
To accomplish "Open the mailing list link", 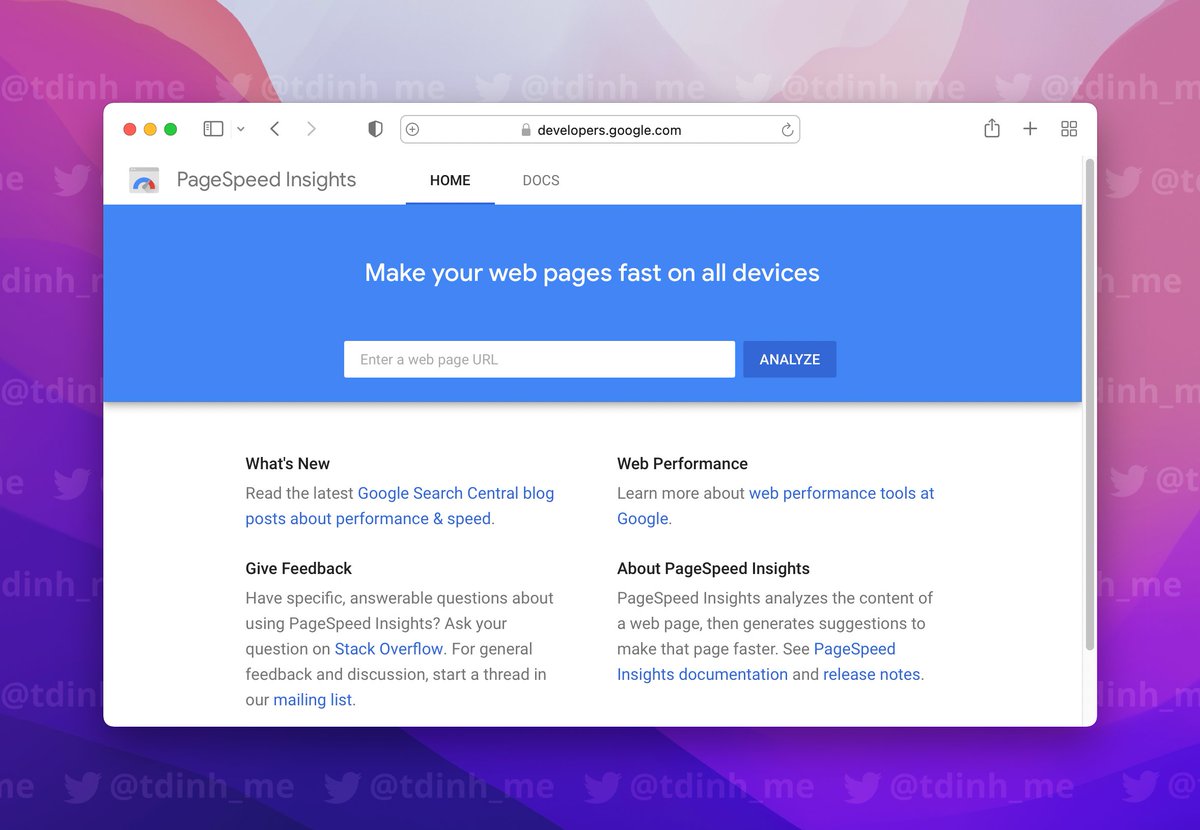I will point(313,700).
